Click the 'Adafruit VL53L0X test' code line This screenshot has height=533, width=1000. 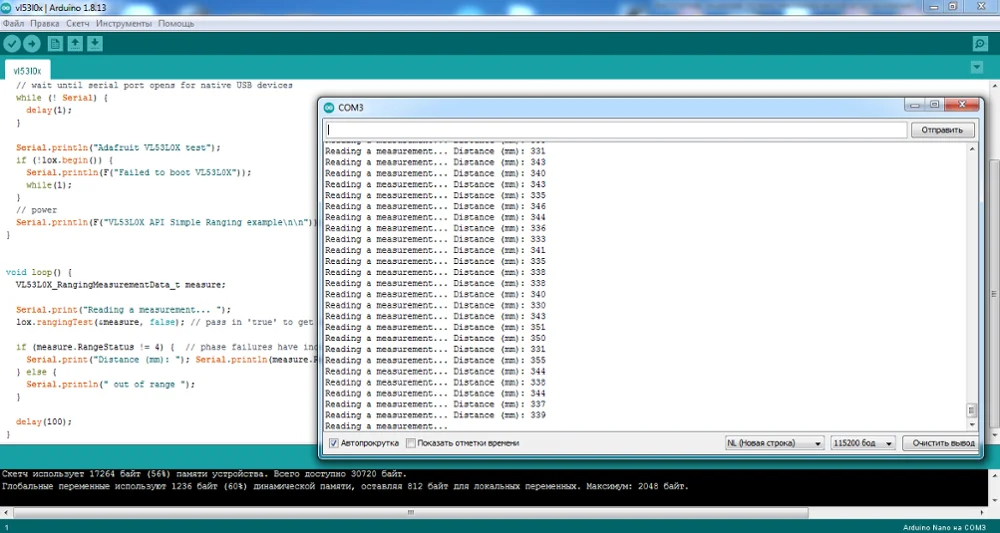point(118,147)
